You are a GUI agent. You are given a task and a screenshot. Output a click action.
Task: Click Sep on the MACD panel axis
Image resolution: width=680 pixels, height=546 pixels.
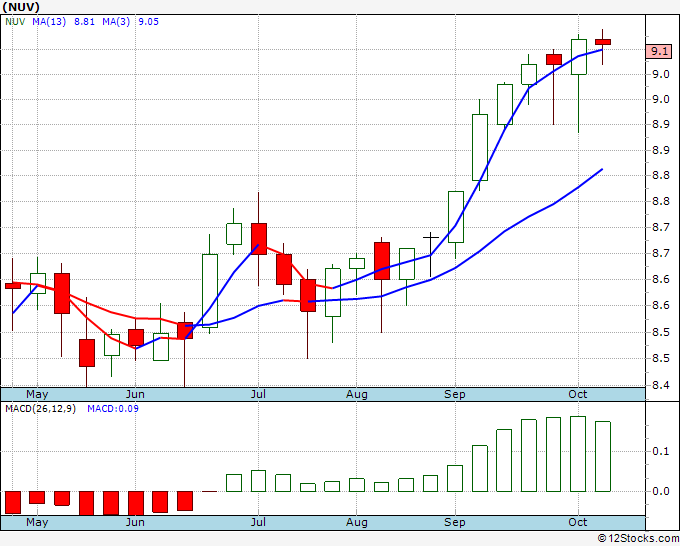click(454, 522)
